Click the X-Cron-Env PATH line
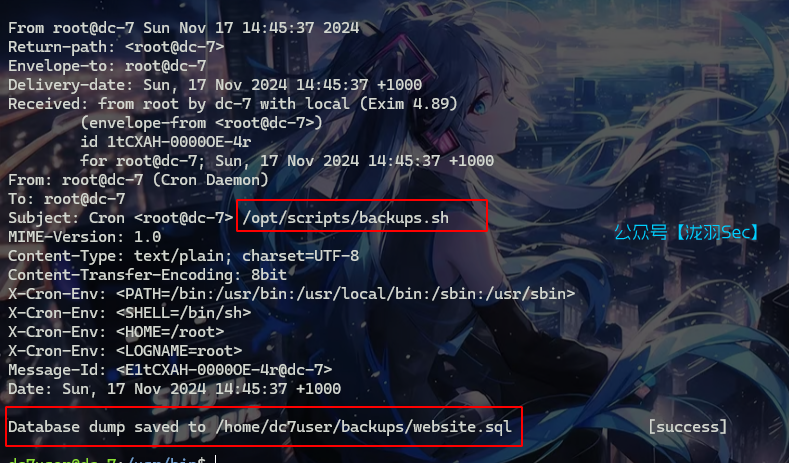Image resolution: width=789 pixels, height=463 pixels. click(291, 293)
